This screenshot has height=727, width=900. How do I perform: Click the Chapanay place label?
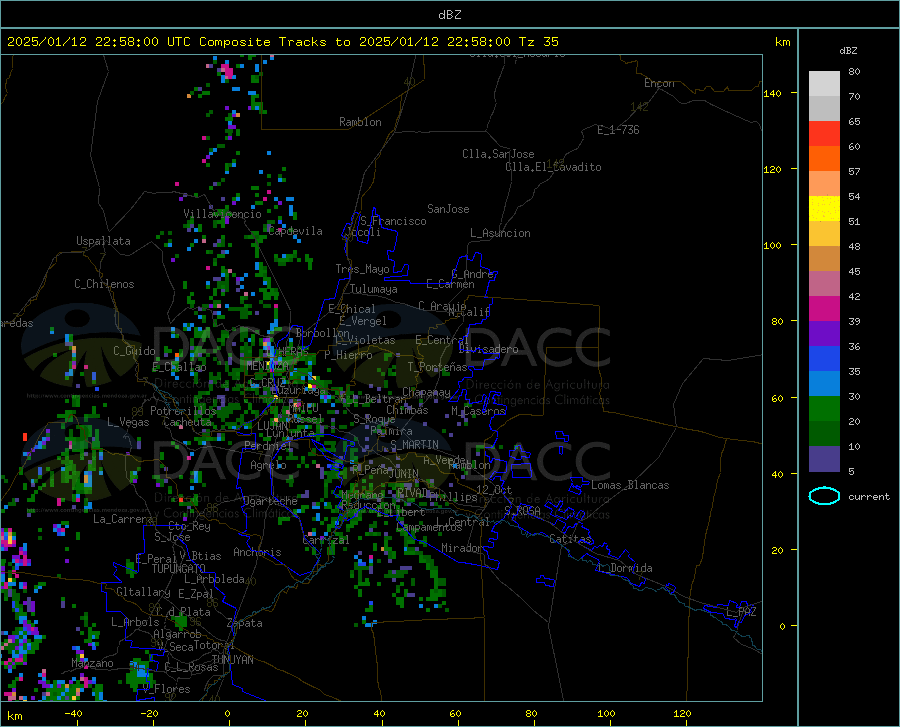(426, 392)
